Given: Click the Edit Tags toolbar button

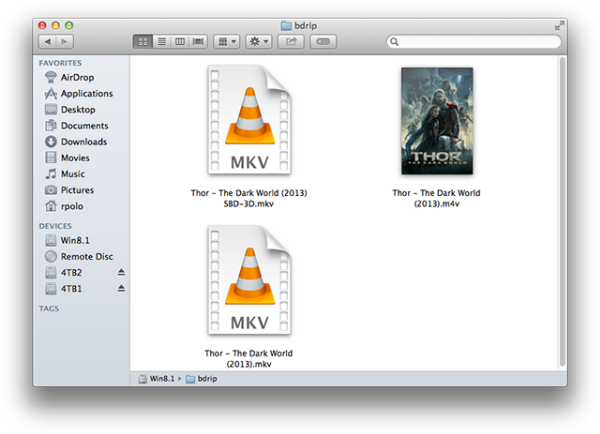Looking at the screenshot, I should (x=323, y=41).
